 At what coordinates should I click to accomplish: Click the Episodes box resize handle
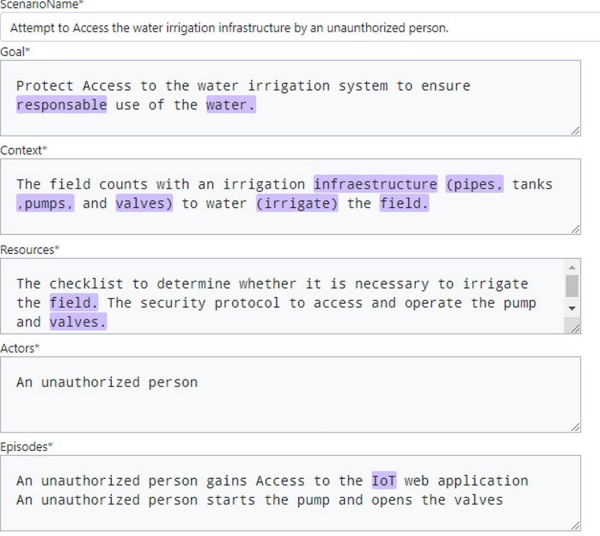pyautogui.click(x=574, y=525)
